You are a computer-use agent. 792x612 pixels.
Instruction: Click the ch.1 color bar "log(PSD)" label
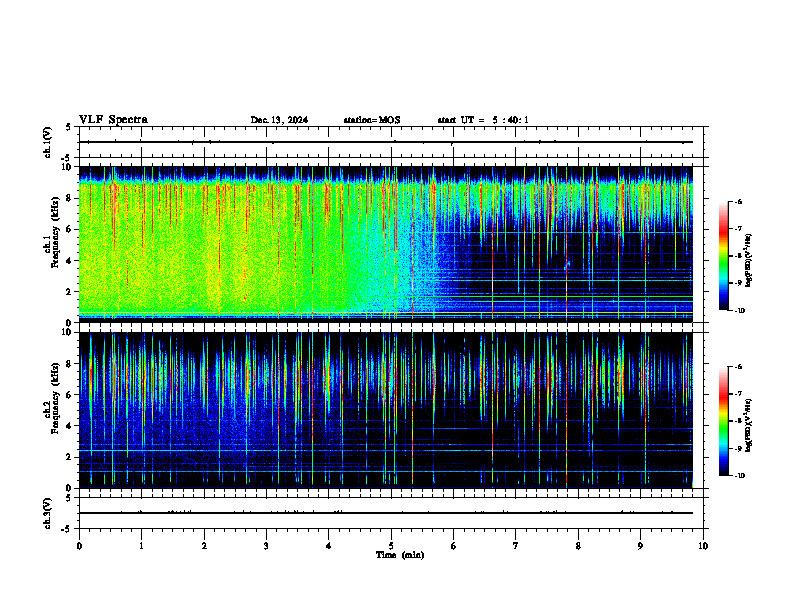click(749, 261)
